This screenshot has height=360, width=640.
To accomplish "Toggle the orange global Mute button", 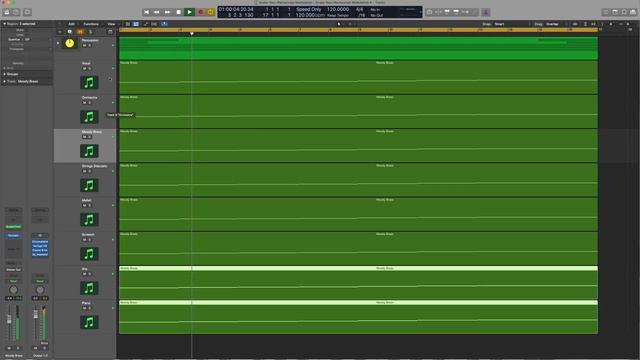I will coord(80,32).
